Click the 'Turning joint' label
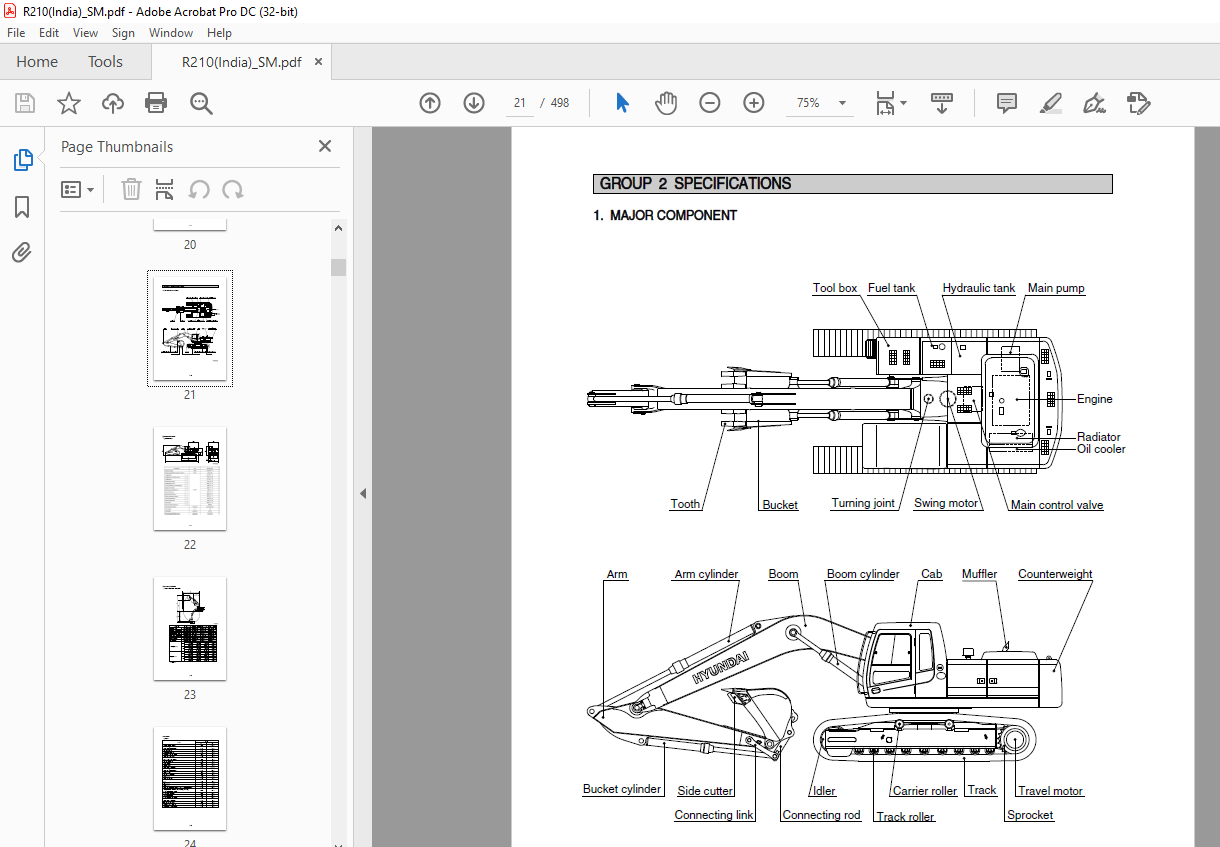Screen dimensions: 1220x847 click(863, 503)
